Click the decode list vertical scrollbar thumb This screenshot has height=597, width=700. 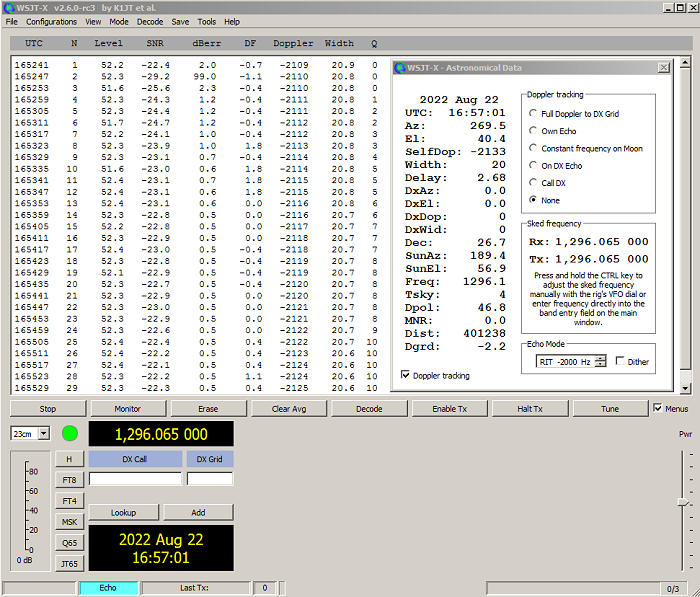[685, 219]
